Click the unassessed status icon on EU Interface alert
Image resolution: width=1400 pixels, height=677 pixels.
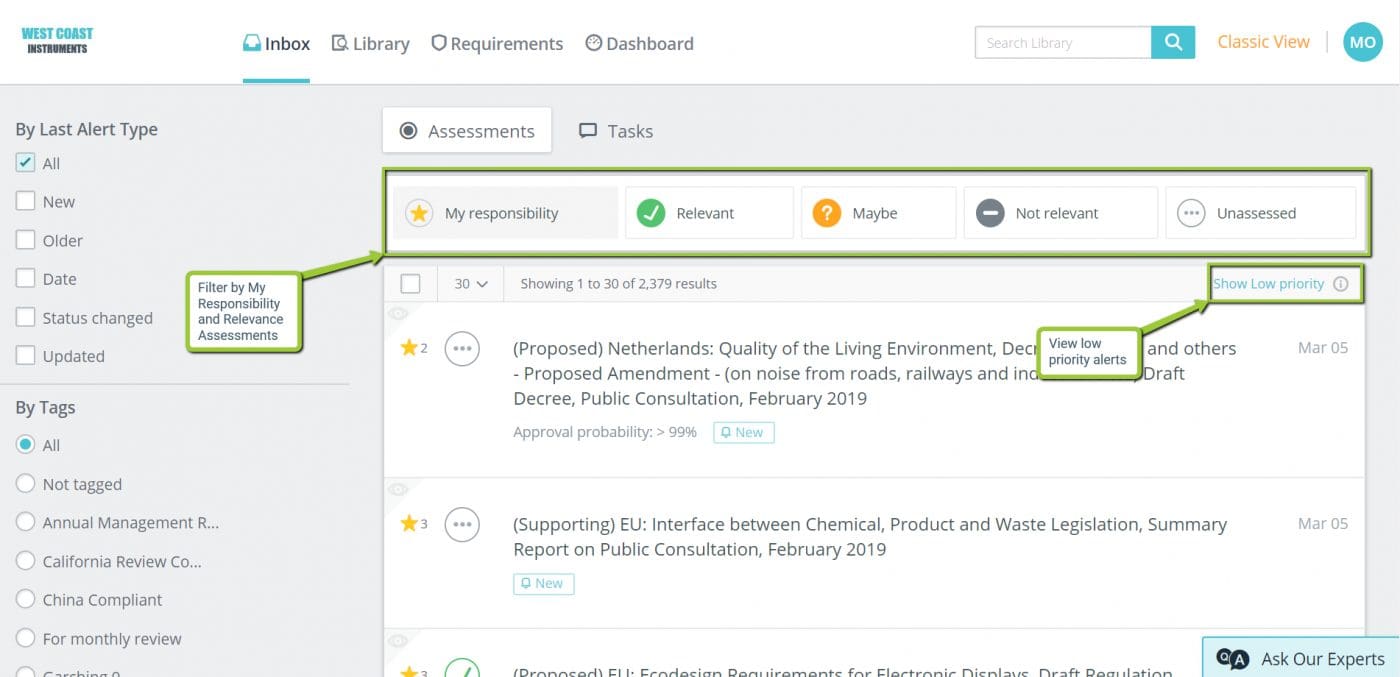point(461,524)
